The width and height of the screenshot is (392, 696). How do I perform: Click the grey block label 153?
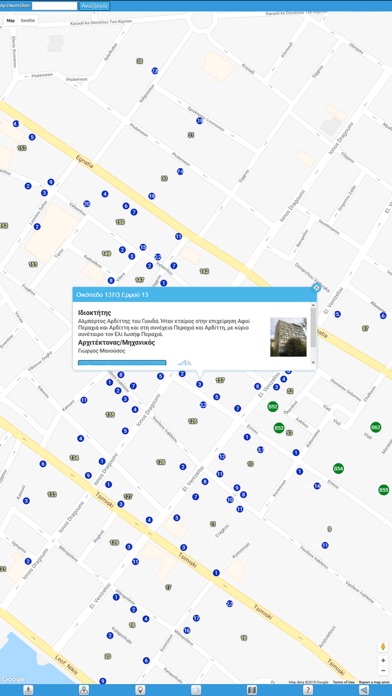[x=22, y=148]
